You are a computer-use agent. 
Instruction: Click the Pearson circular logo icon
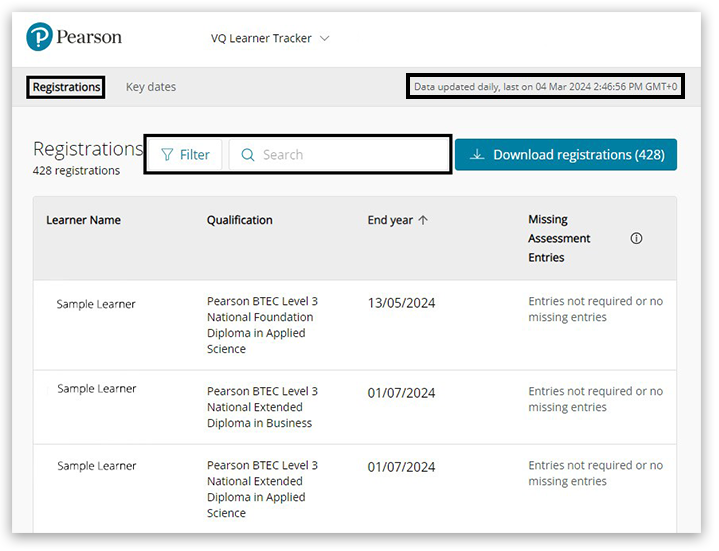(x=39, y=37)
